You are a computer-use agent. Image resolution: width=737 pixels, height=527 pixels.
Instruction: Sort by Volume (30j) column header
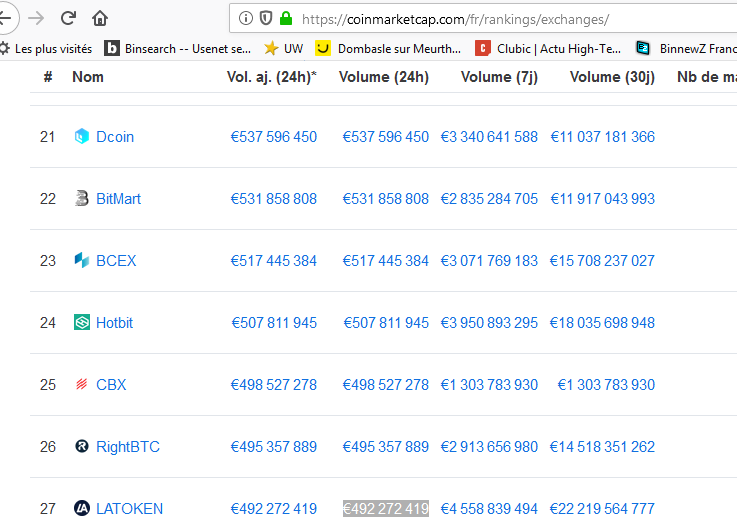(x=612, y=77)
